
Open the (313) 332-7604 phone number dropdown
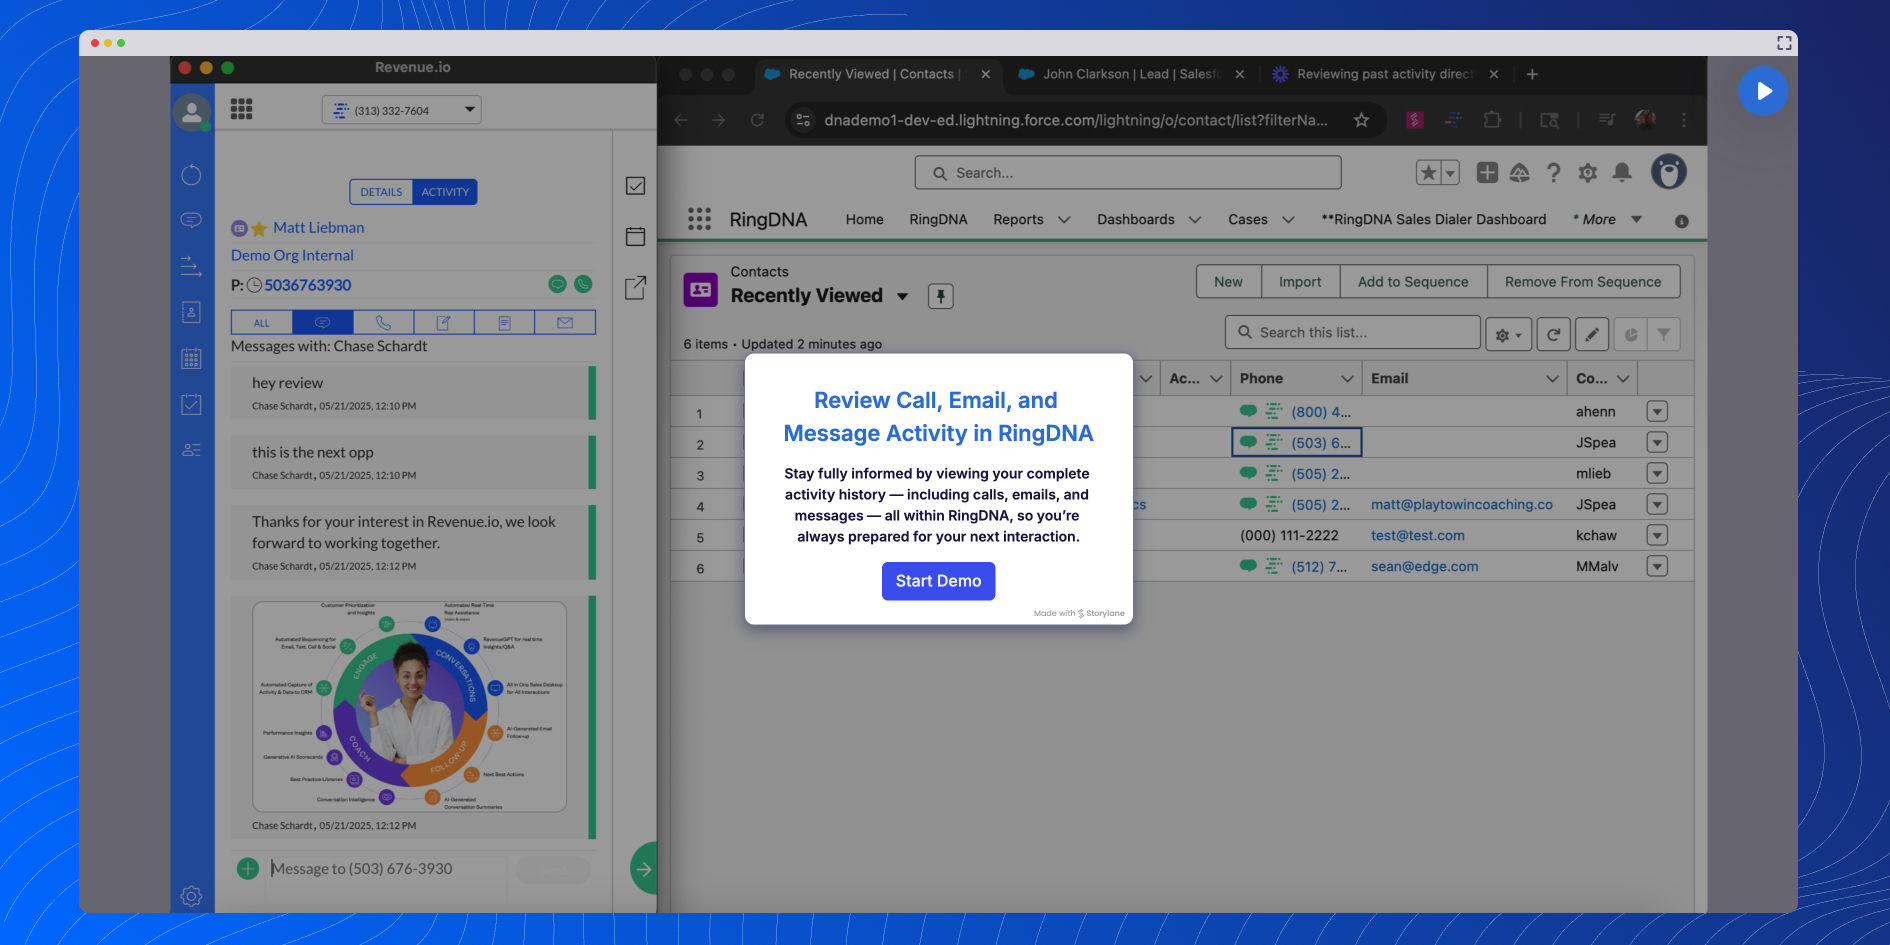[468, 110]
